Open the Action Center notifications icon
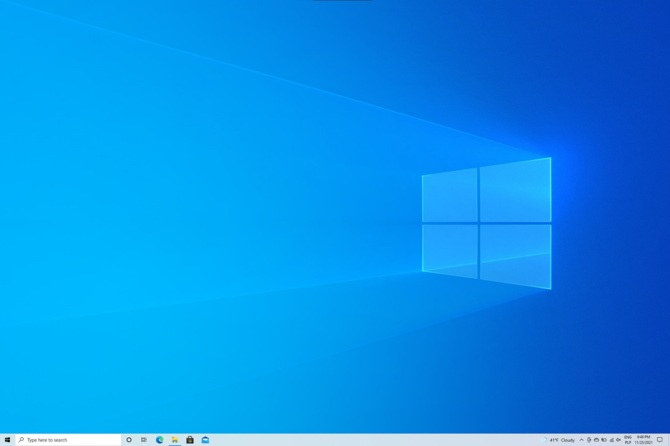This screenshot has width=670, height=446. tap(660, 440)
